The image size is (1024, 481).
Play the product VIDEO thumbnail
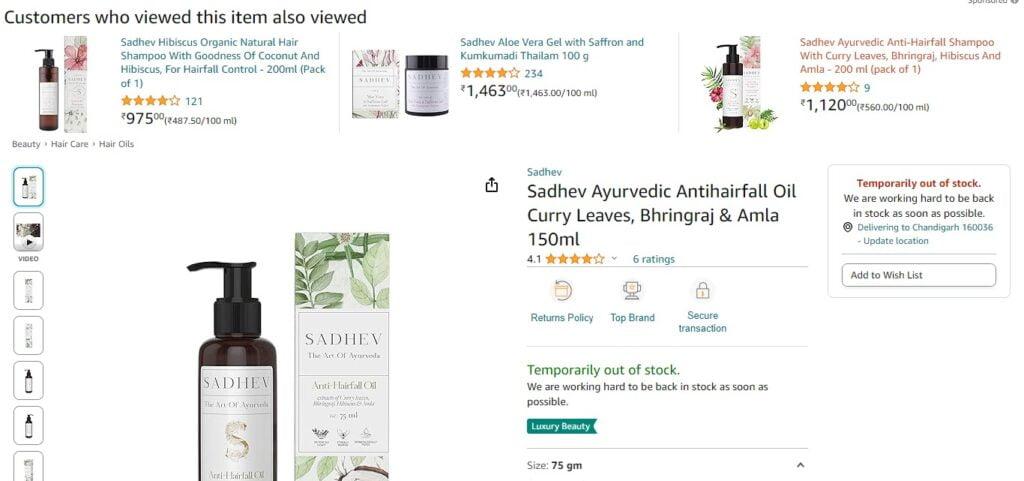click(x=28, y=232)
